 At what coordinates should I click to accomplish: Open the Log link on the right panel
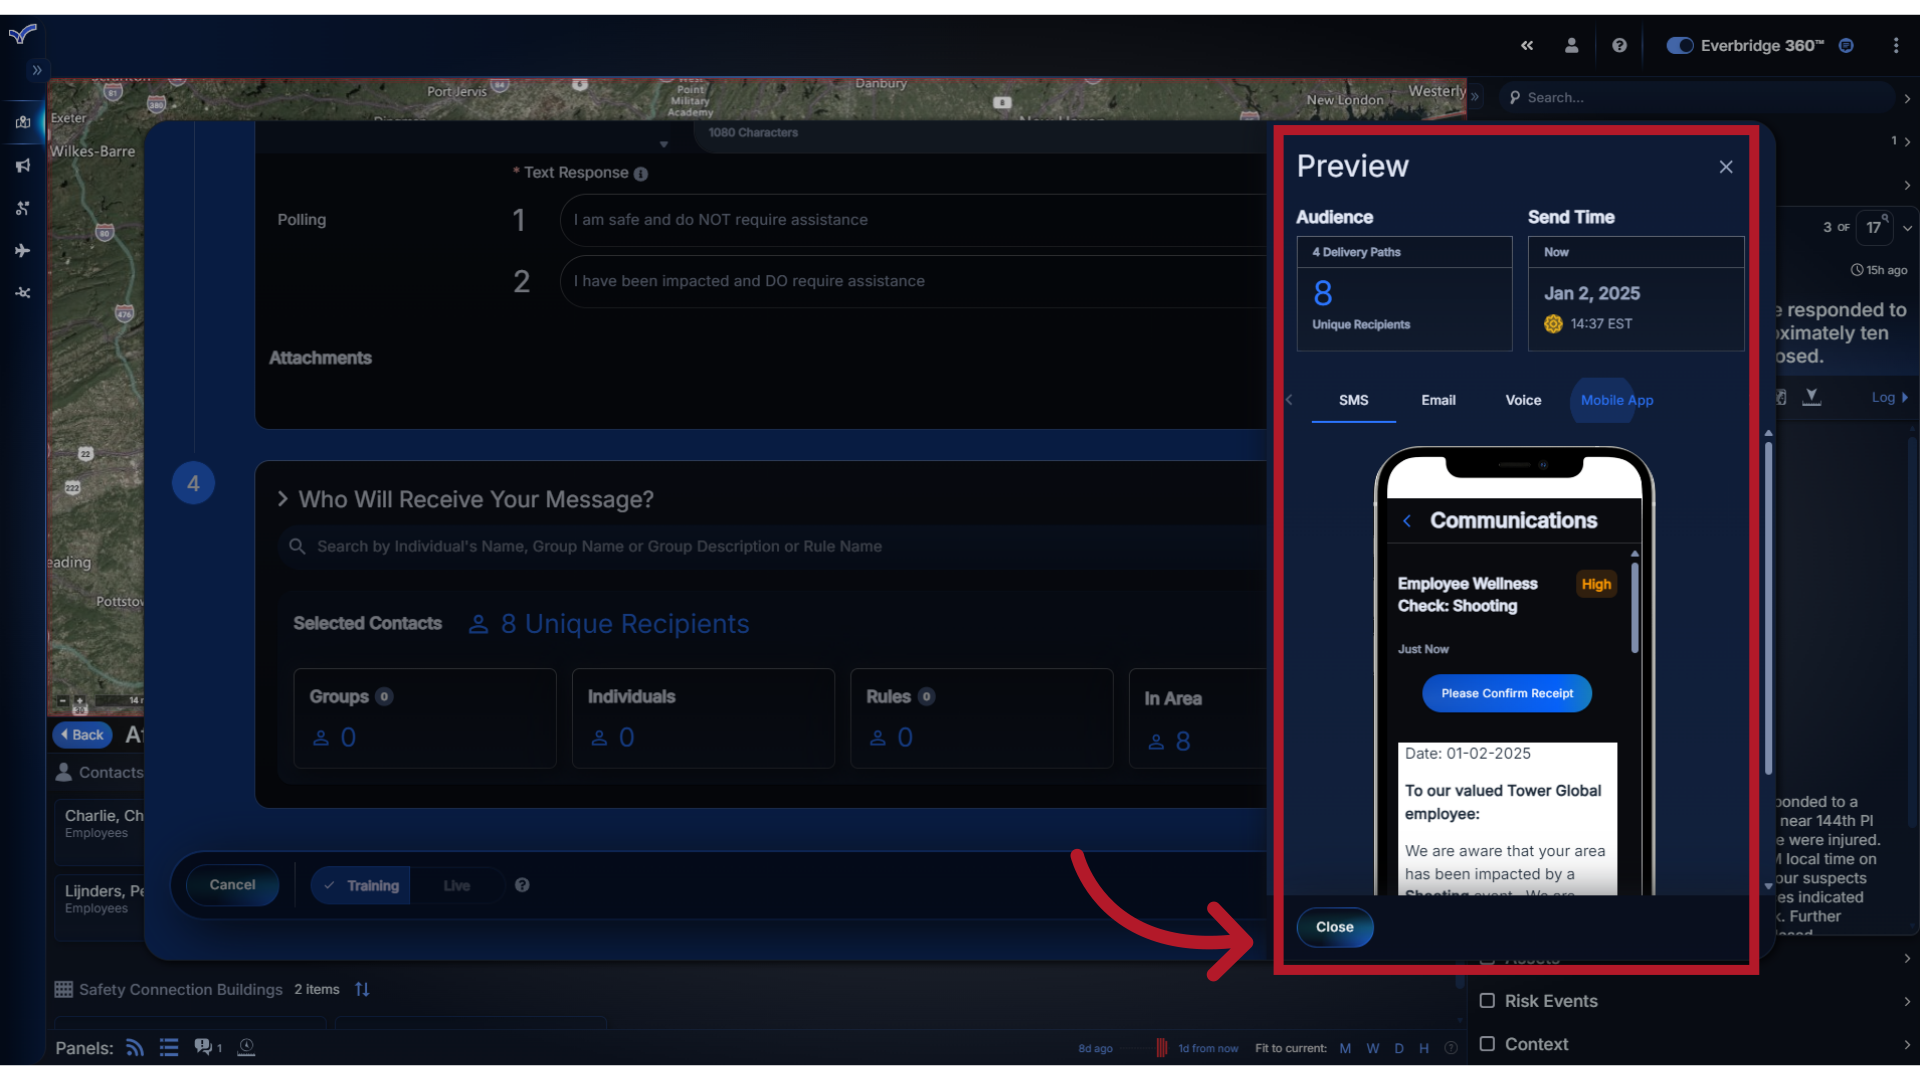(x=1886, y=397)
